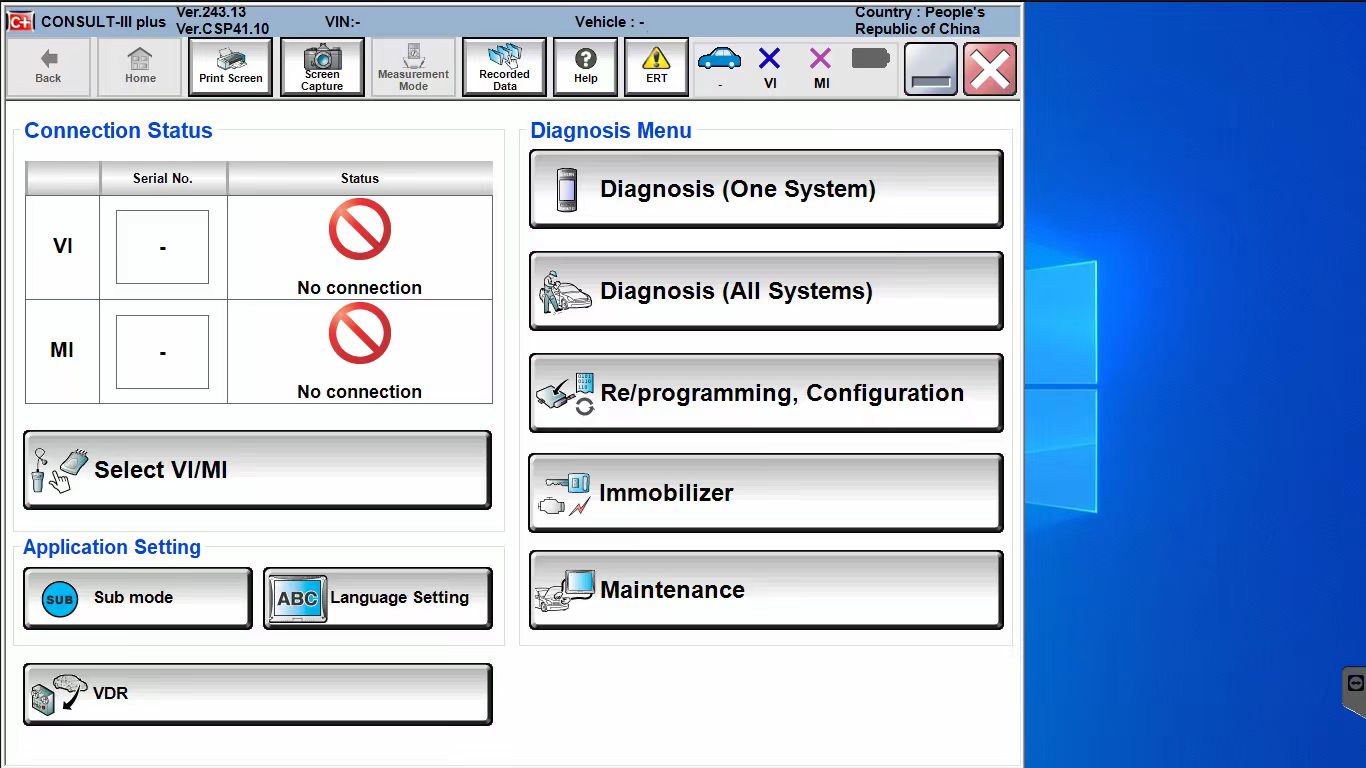Viewport: 1366px width, 768px height.
Task: Click the side tab on desktop right edge
Action: point(1354,690)
